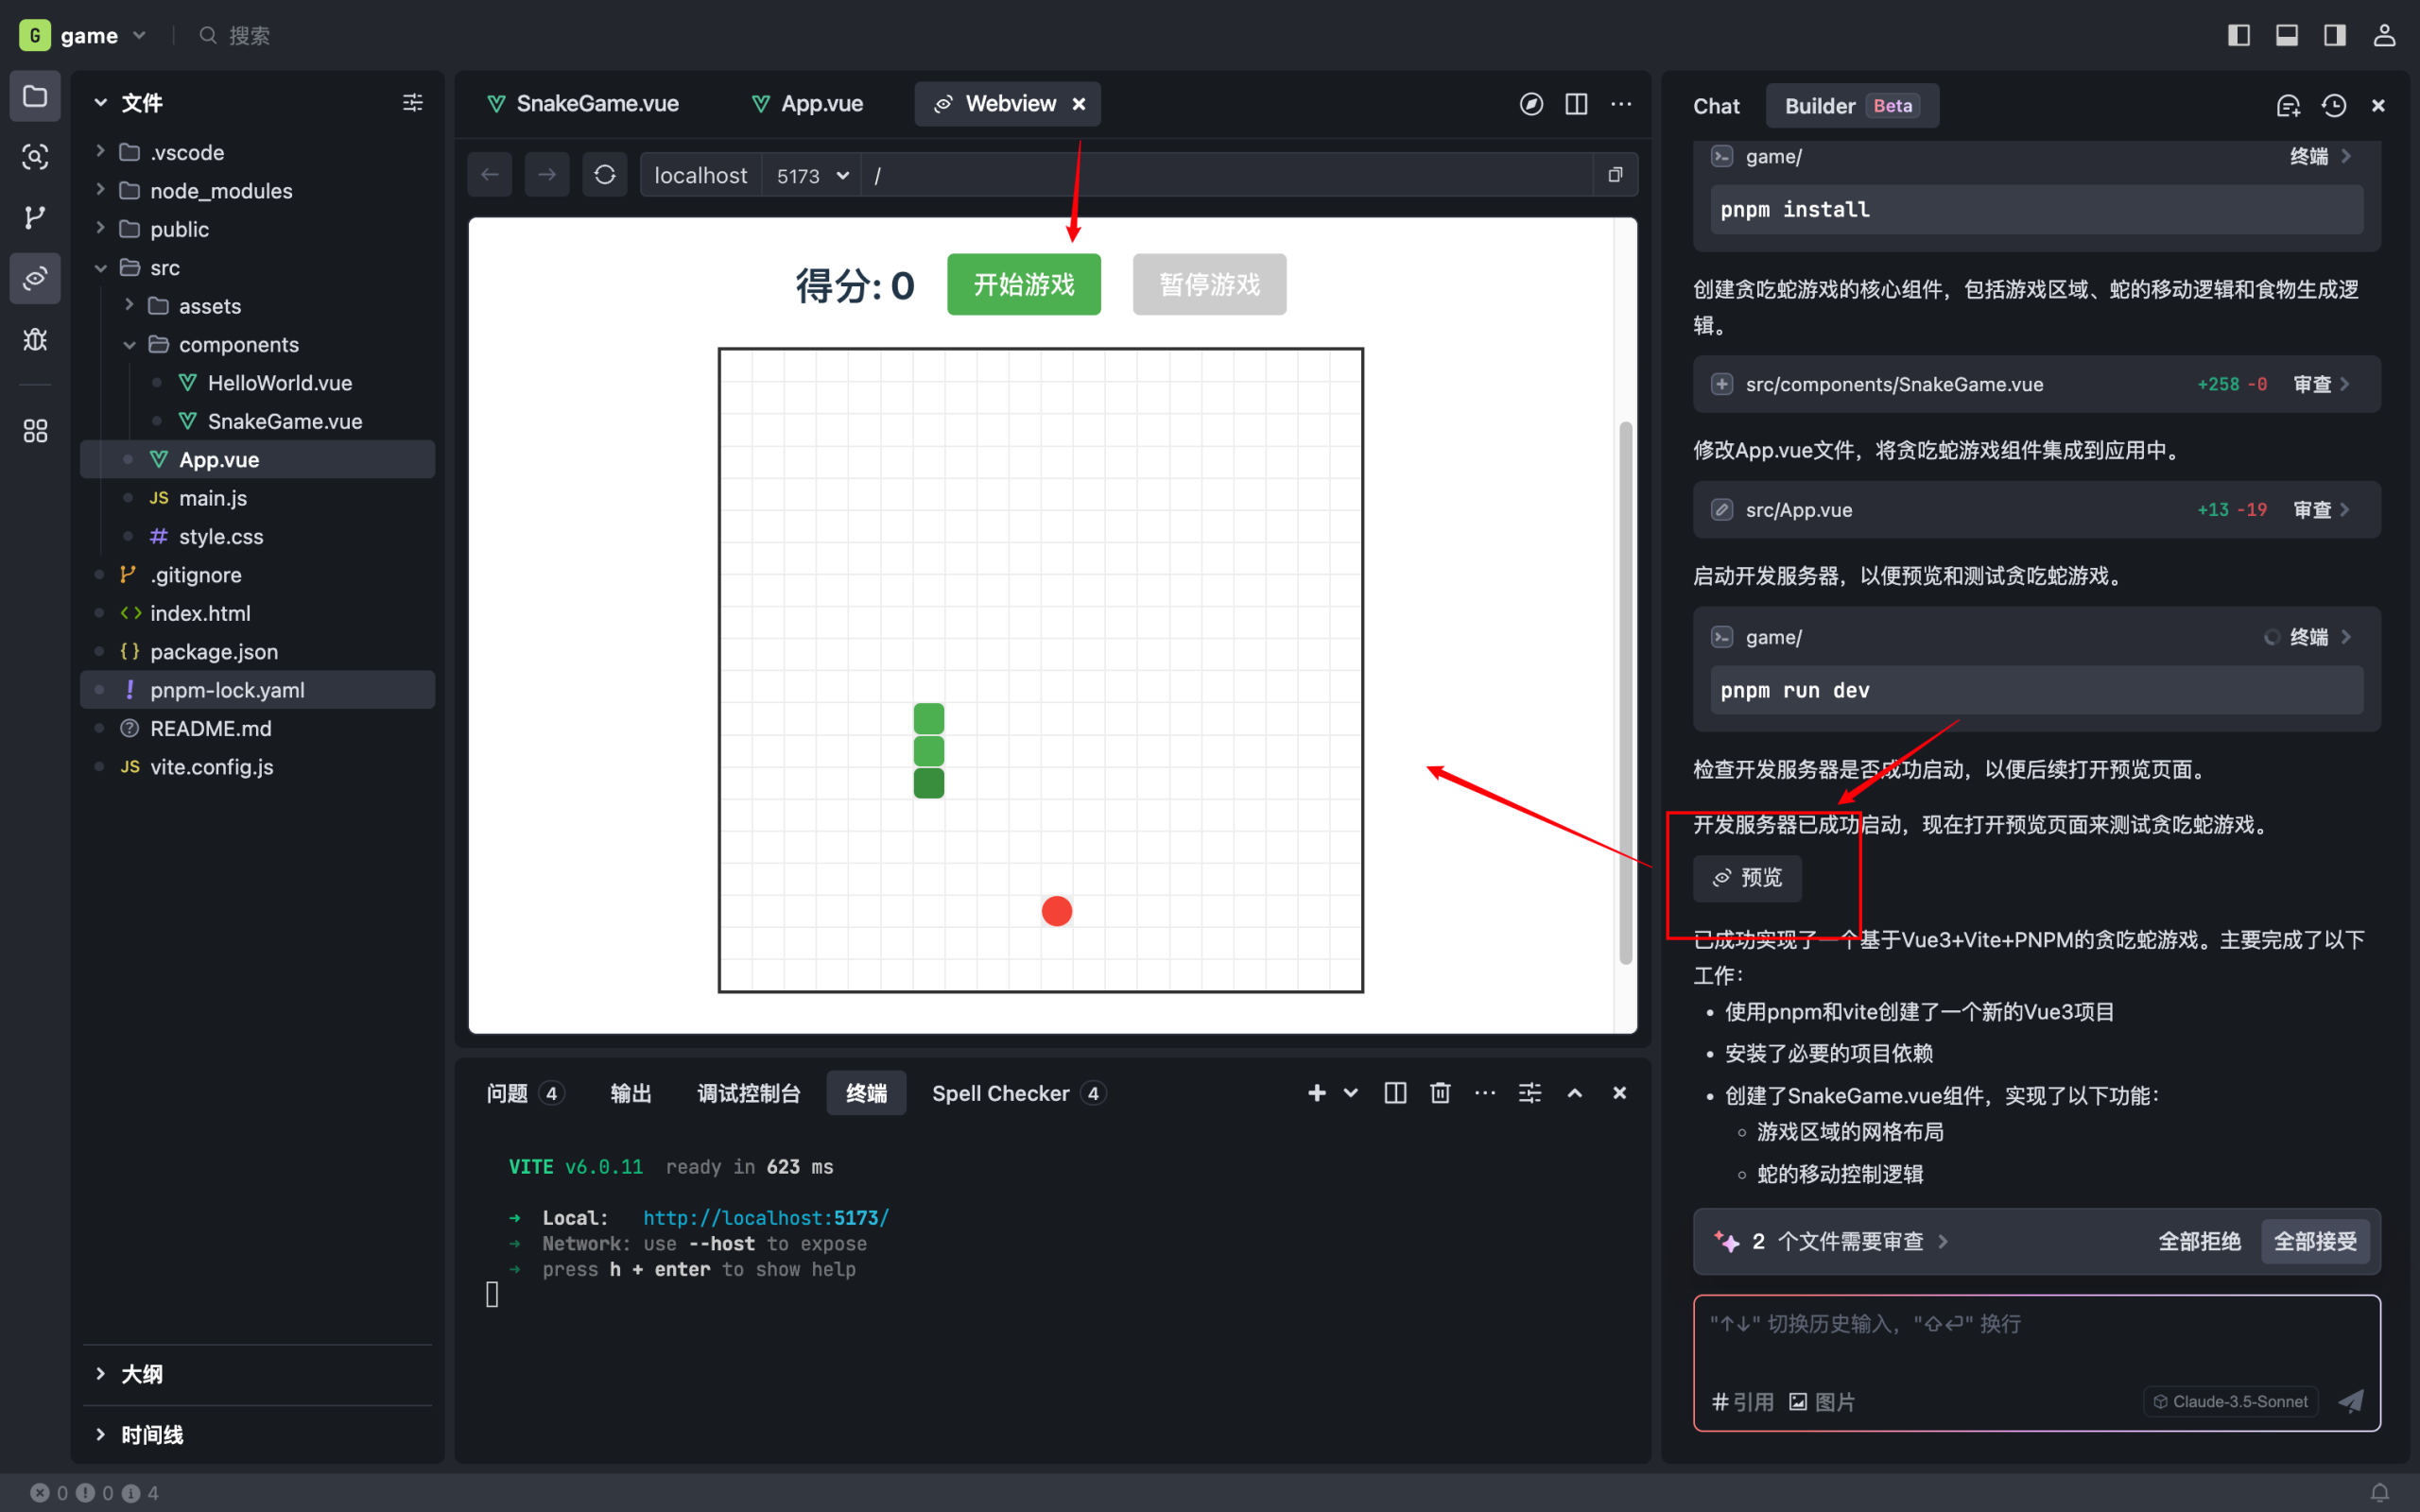Refresh the Webview page
Image resolution: width=2420 pixels, height=1512 pixels.
(x=605, y=174)
